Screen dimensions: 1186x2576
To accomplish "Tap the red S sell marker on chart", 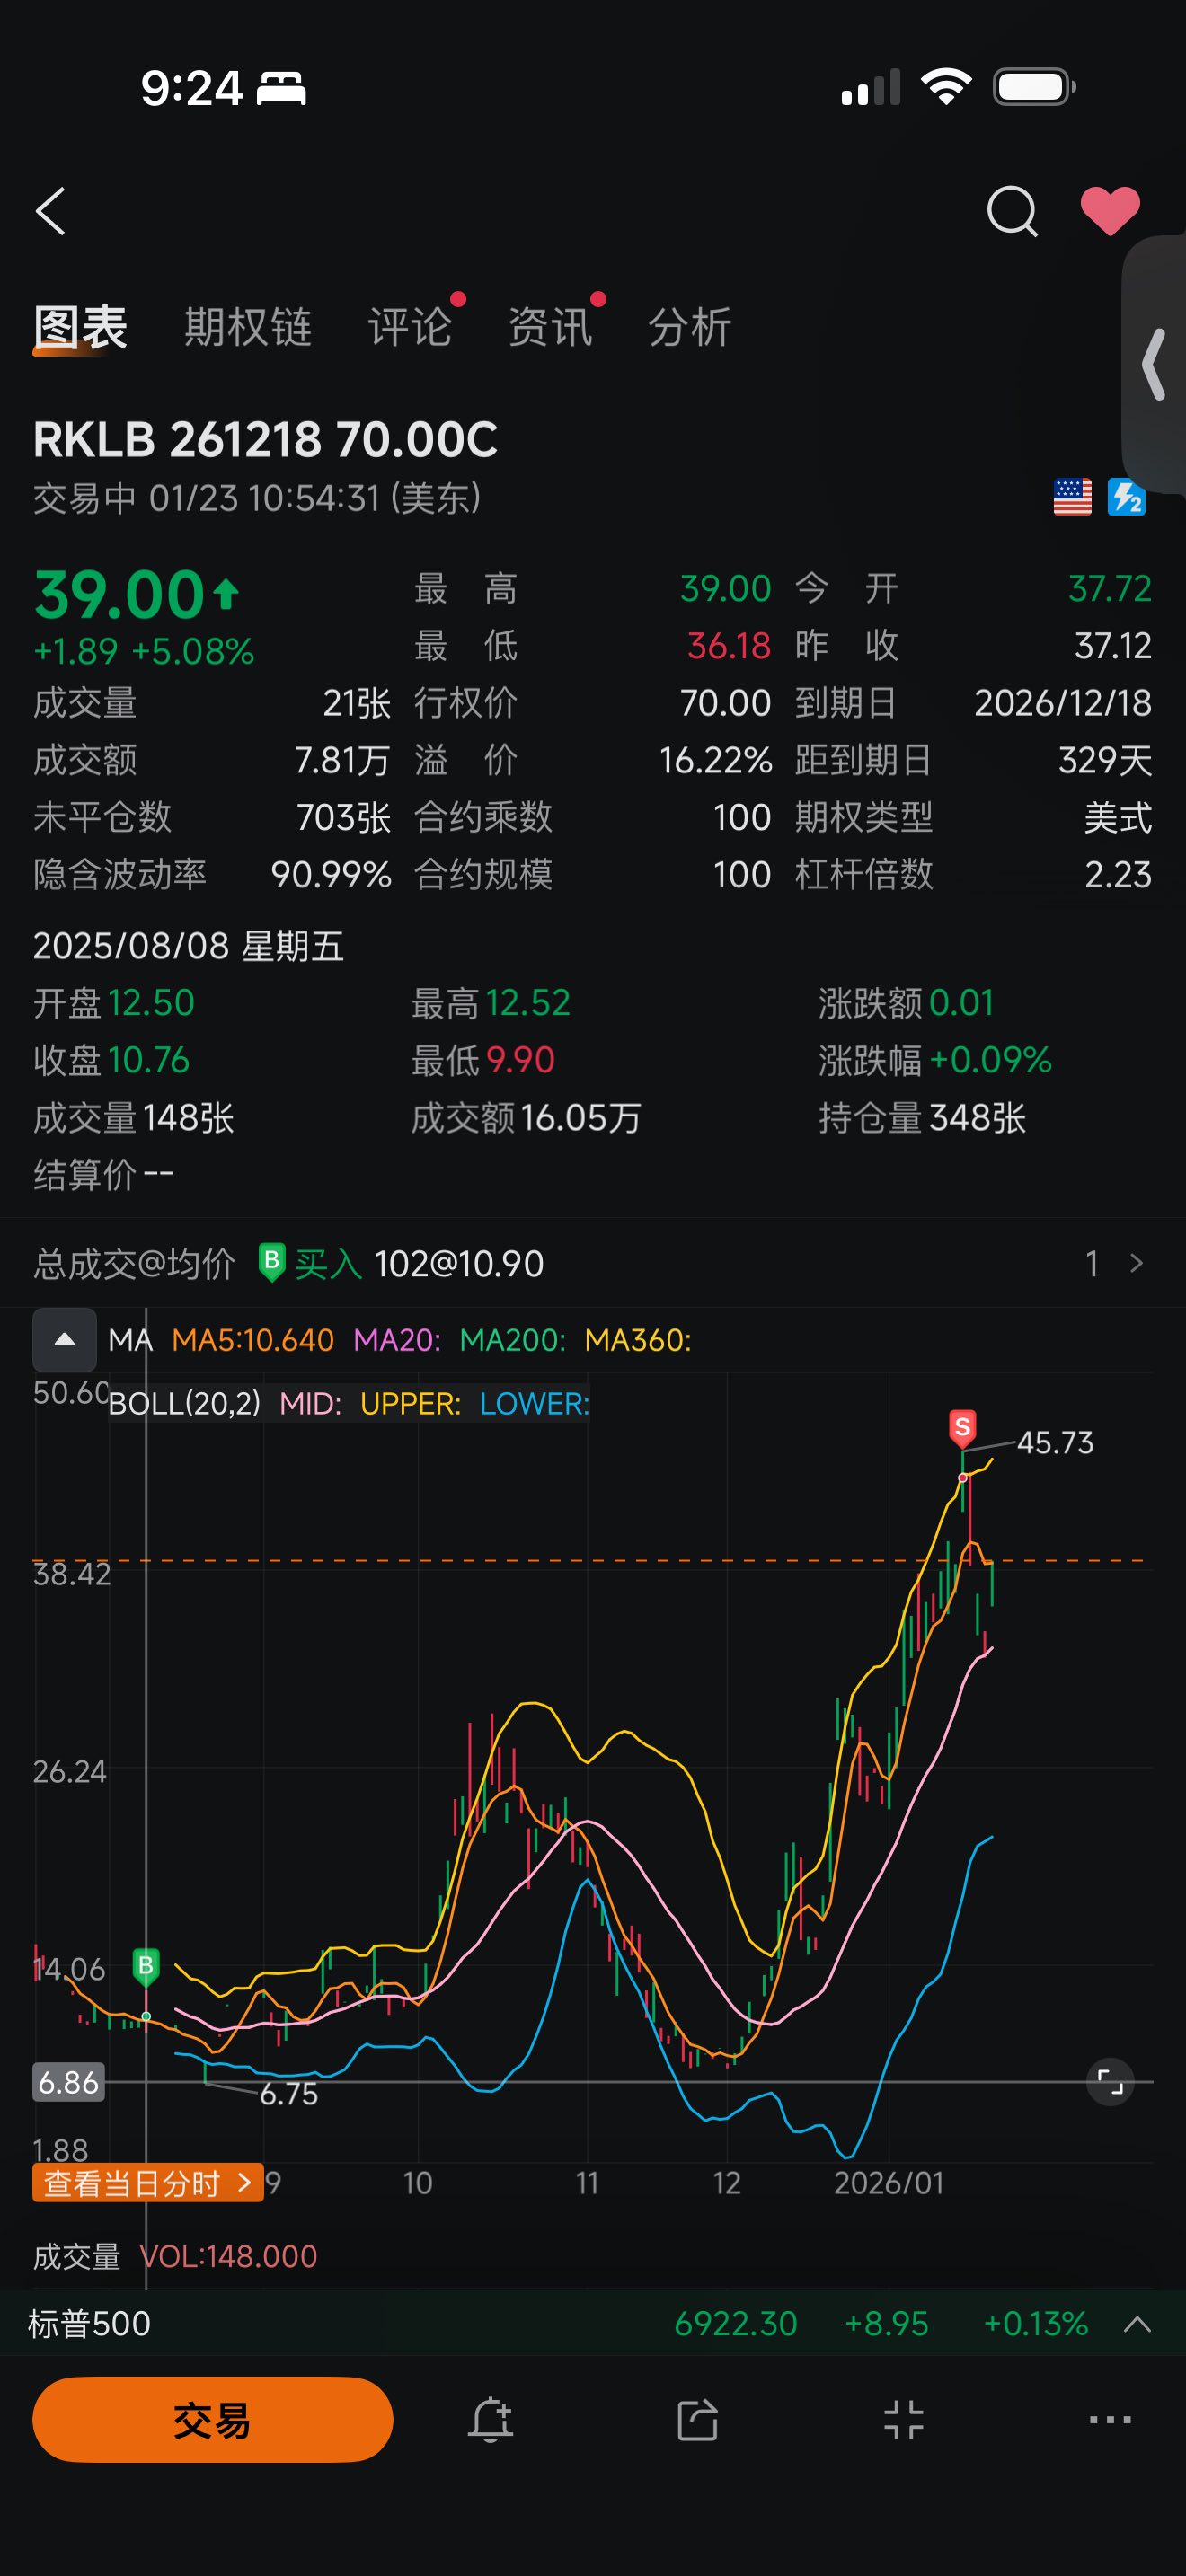I will coord(962,1428).
